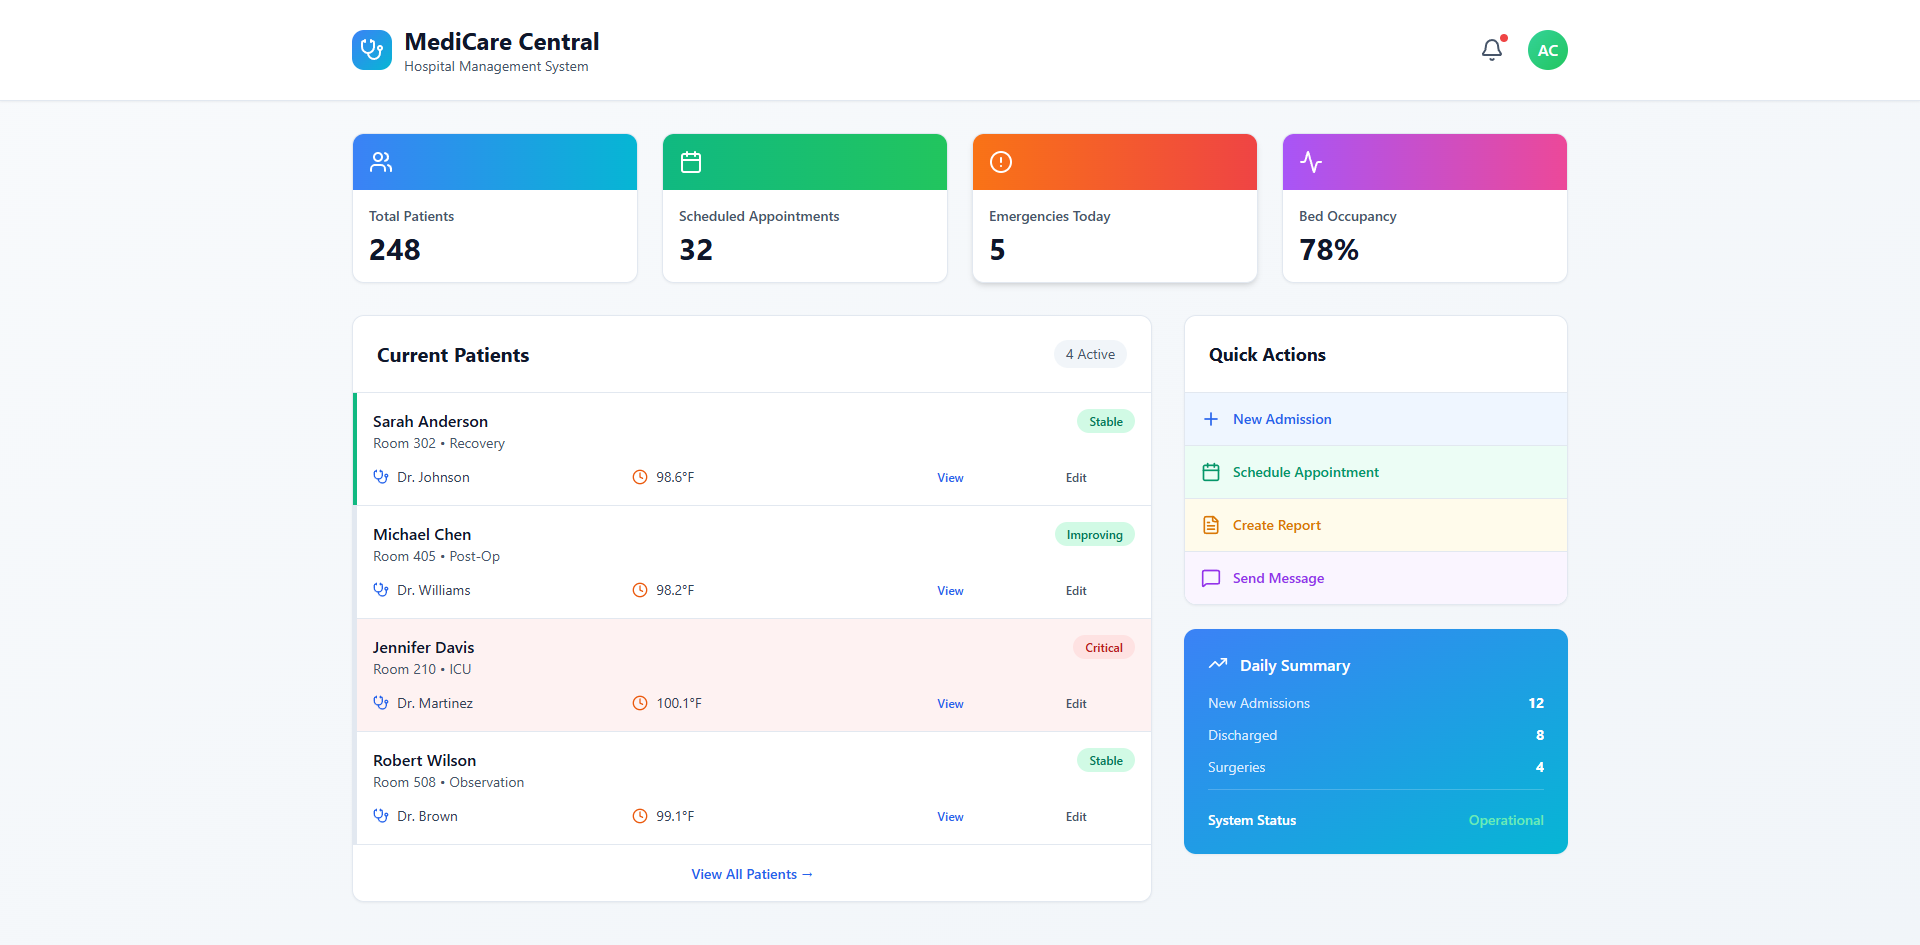This screenshot has height=945, width=1920.
Task: Click the Critical status badge
Action: 1103,648
